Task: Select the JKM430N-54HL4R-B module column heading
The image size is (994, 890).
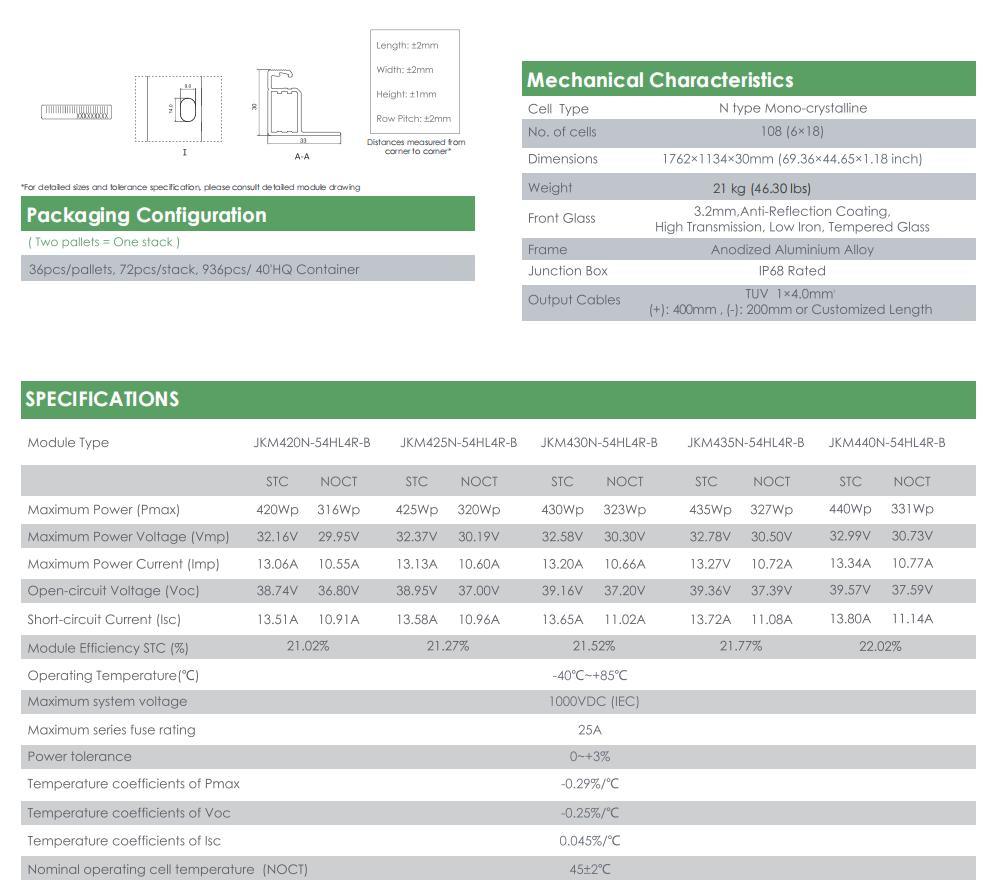Action: tap(598, 442)
